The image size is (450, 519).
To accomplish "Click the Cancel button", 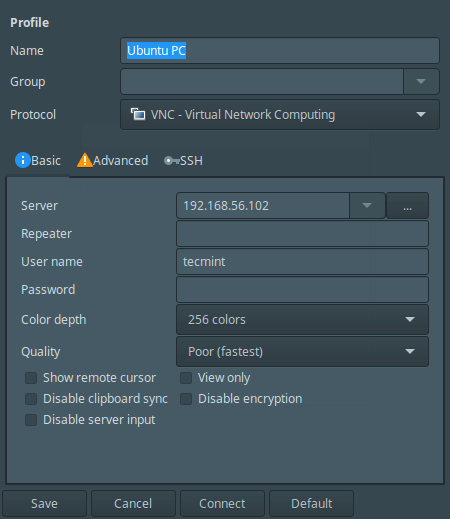I will (x=133, y=503).
